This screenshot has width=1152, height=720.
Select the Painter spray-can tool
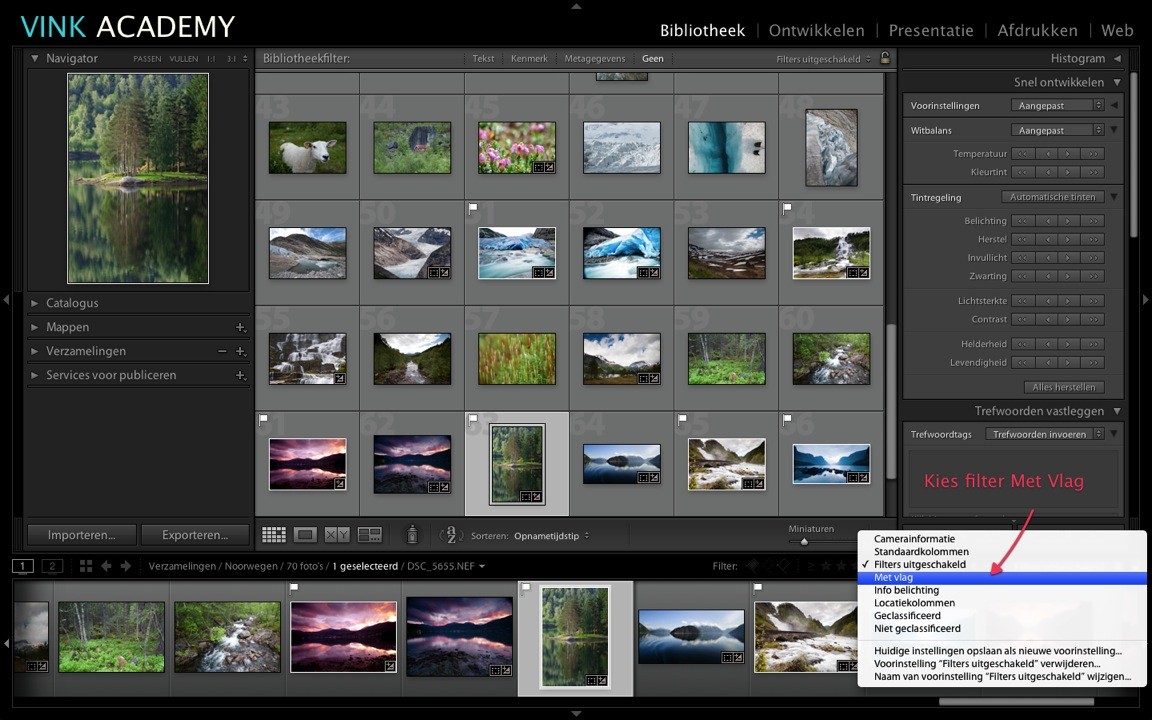(x=412, y=534)
